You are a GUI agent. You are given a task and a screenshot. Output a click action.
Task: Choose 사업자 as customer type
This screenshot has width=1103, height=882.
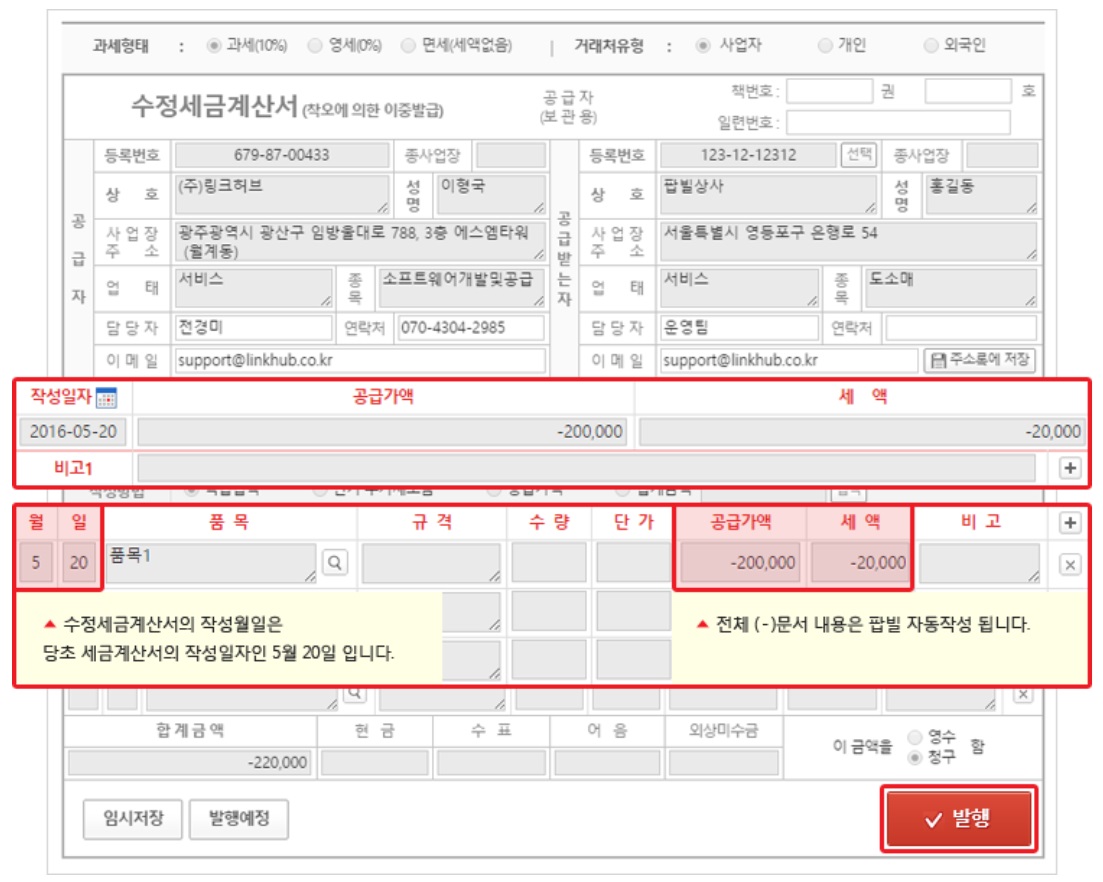(x=702, y=46)
